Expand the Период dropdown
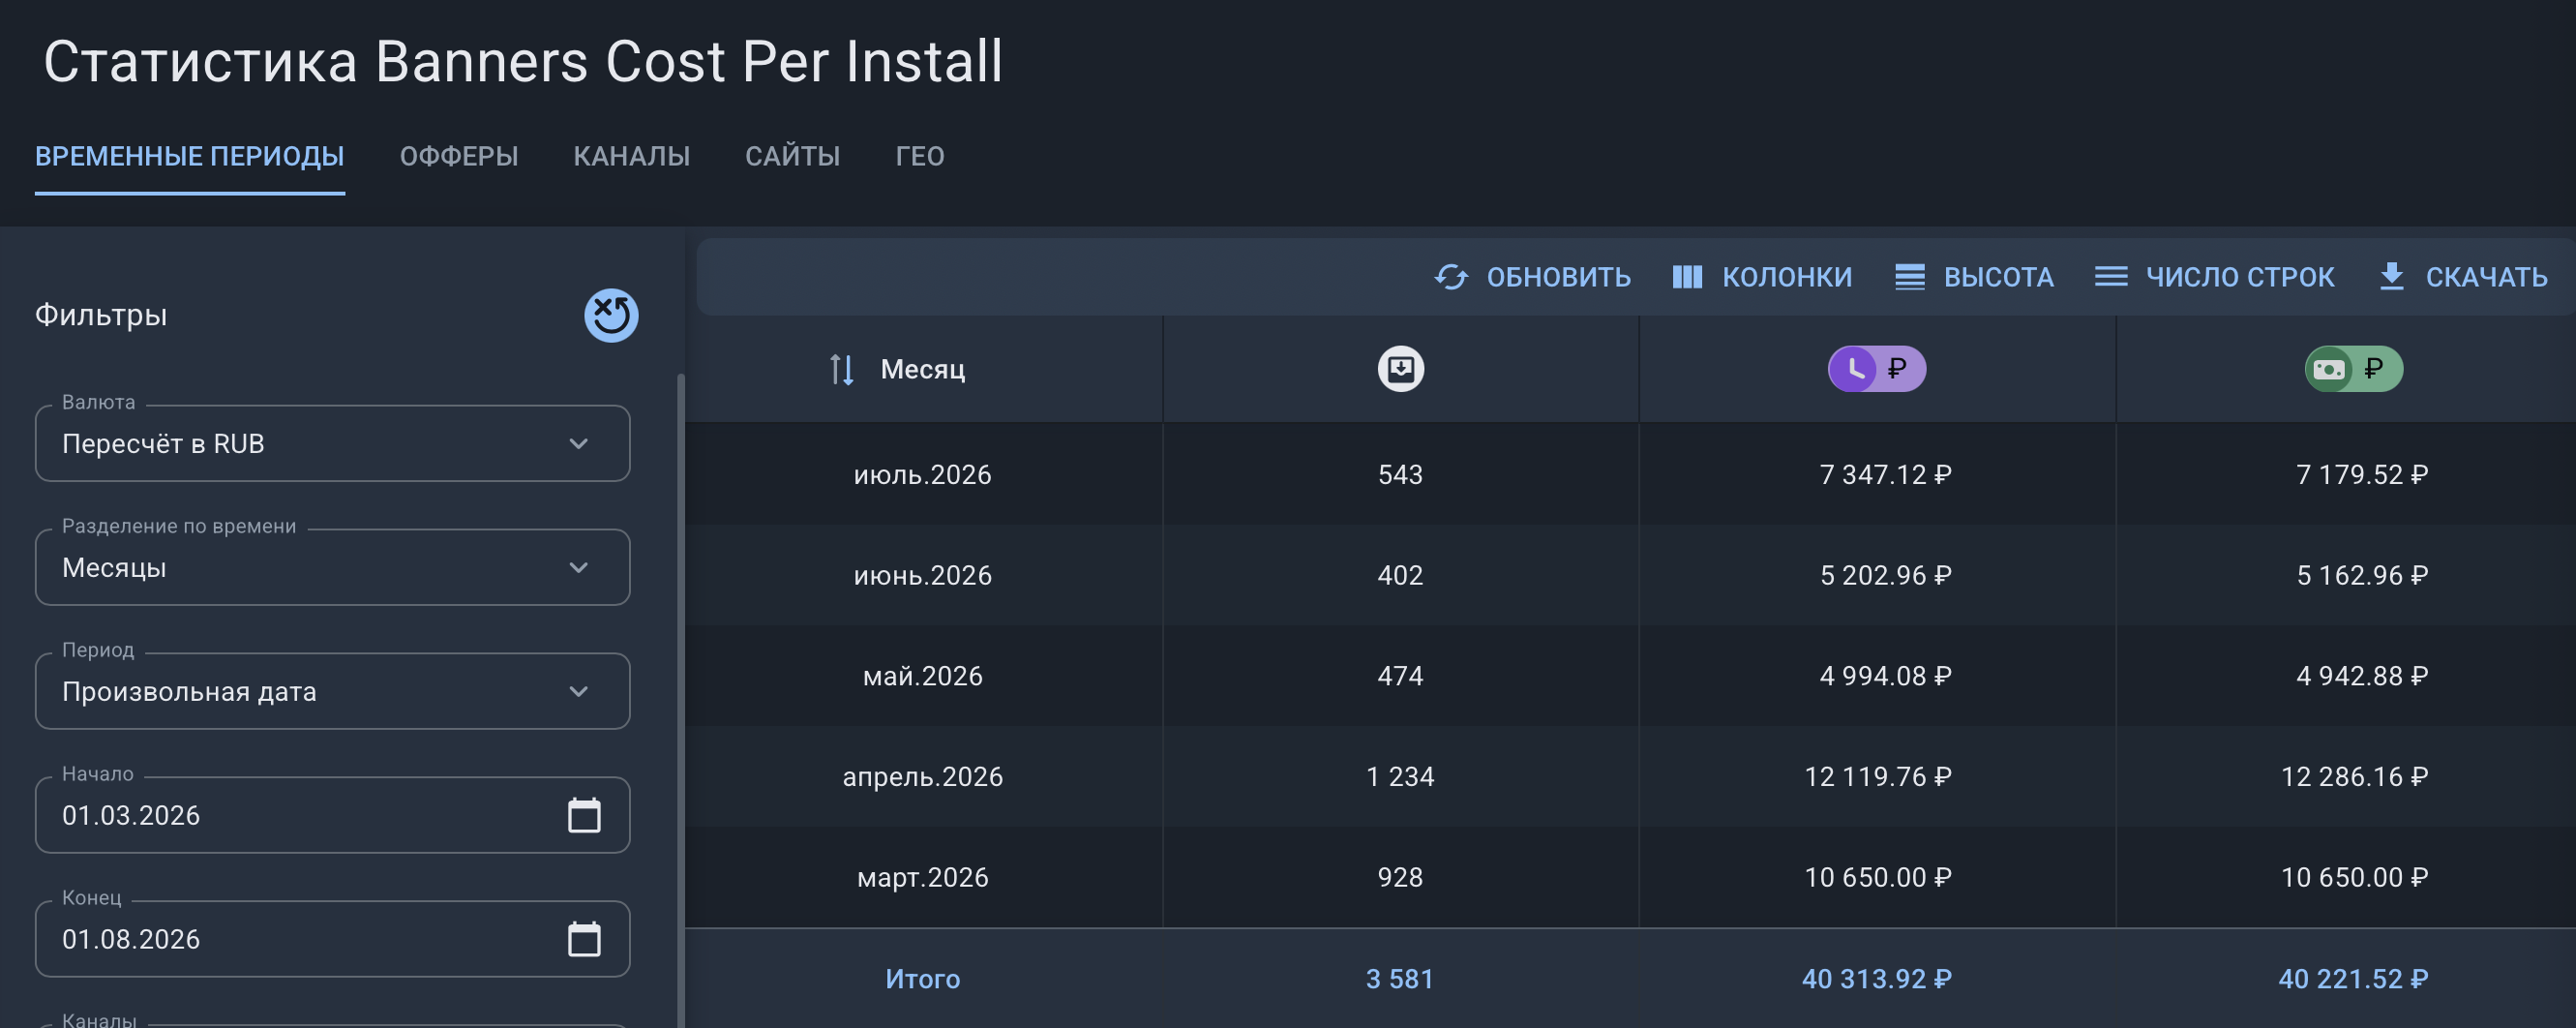 [x=332, y=691]
